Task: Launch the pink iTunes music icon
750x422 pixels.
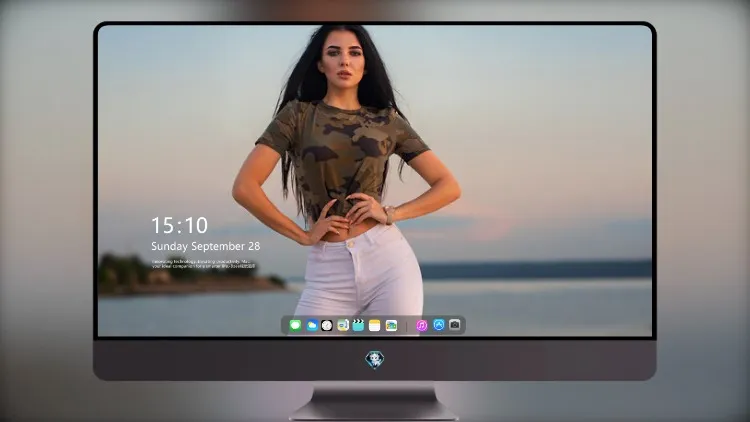Action: point(421,325)
